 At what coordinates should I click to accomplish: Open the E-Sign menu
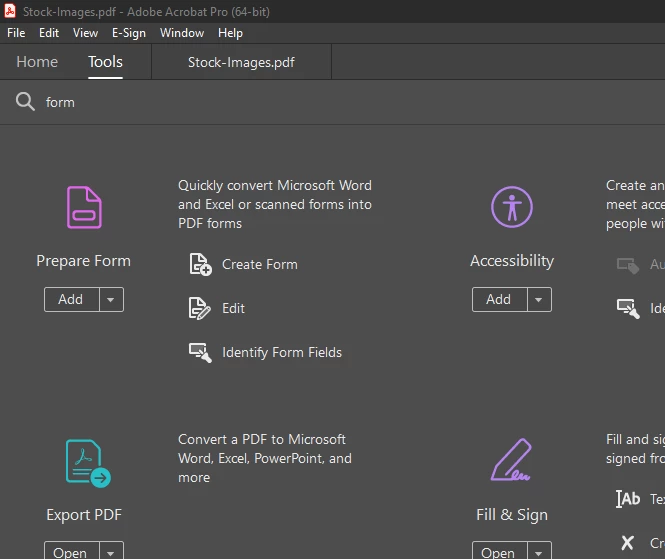[x=129, y=33]
